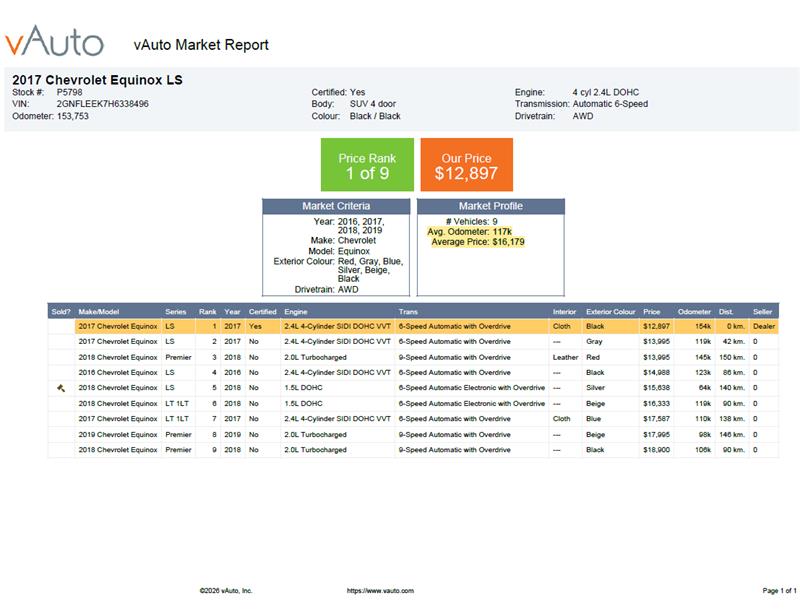Click the Dealer cell in the seller column
The width and height of the screenshot is (800, 614).
764,326
